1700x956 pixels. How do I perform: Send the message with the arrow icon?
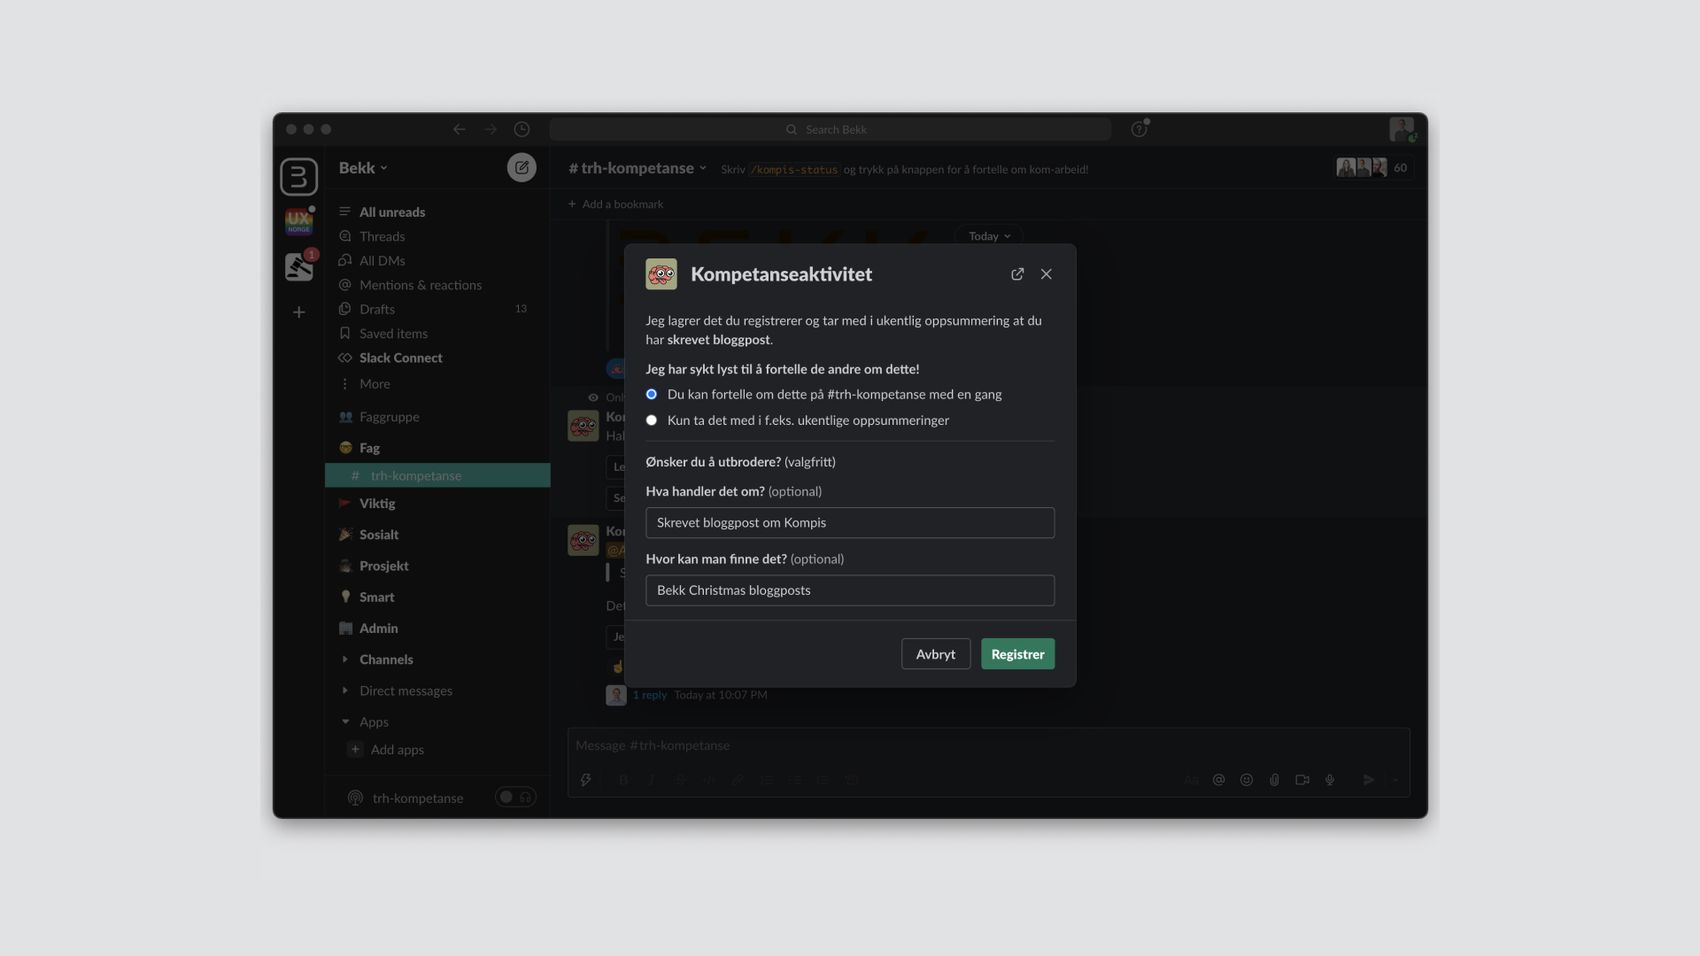click(1368, 780)
